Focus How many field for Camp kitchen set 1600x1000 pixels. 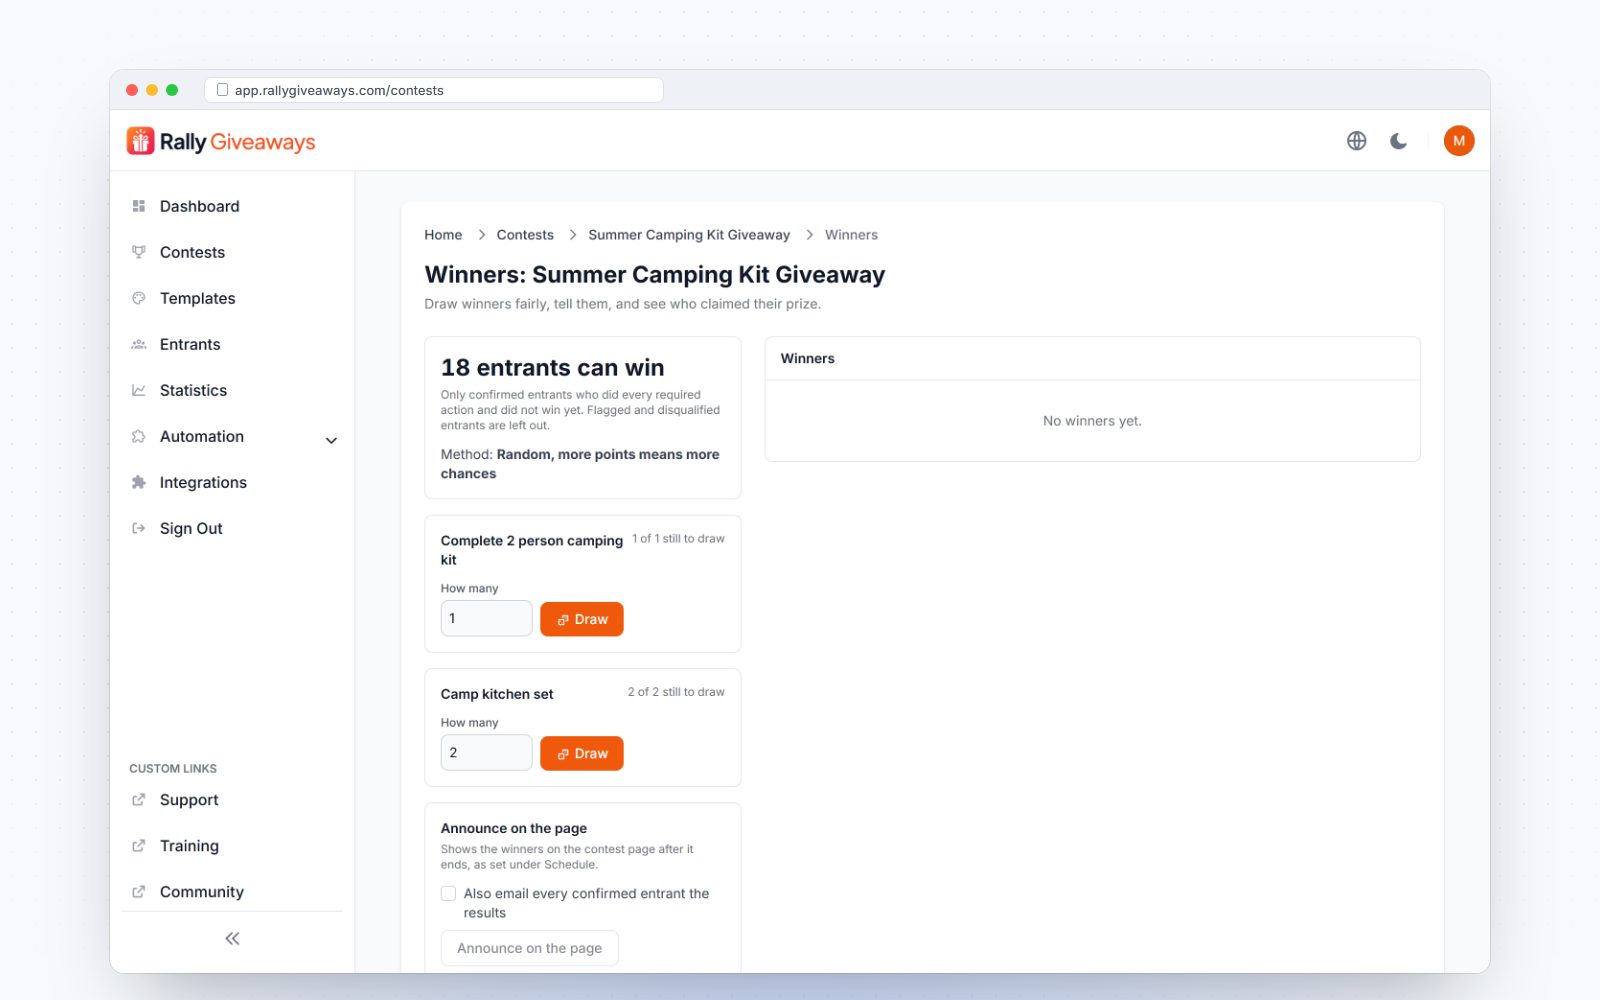486,752
